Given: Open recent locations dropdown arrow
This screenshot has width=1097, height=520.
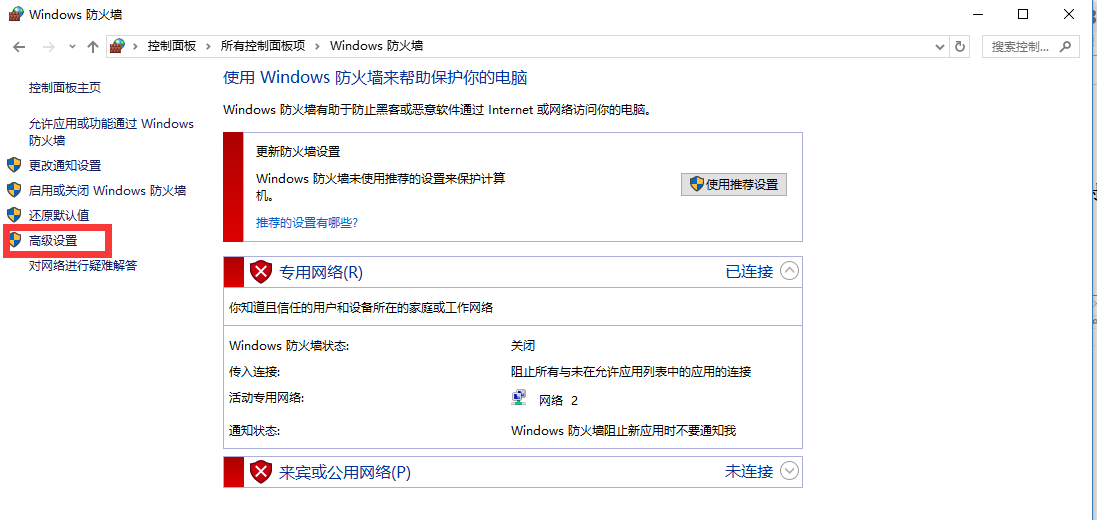Looking at the screenshot, I should pos(72,47).
